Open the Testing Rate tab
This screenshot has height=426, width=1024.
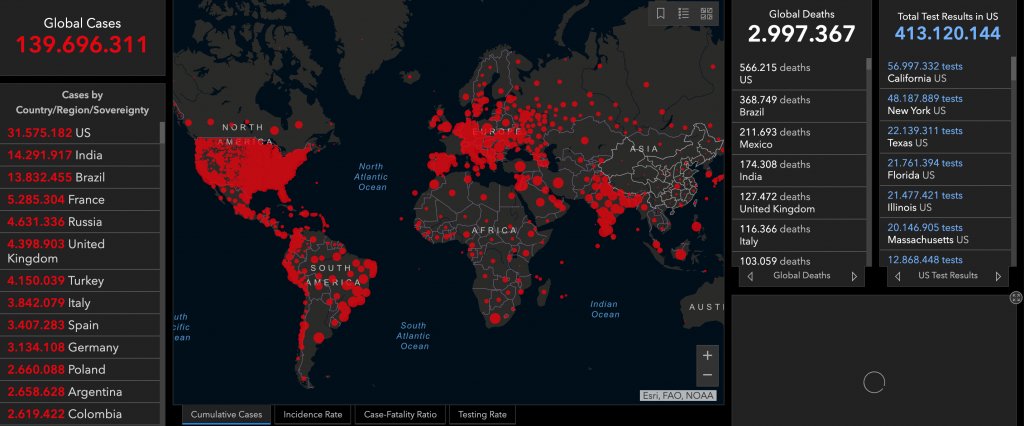483,414
